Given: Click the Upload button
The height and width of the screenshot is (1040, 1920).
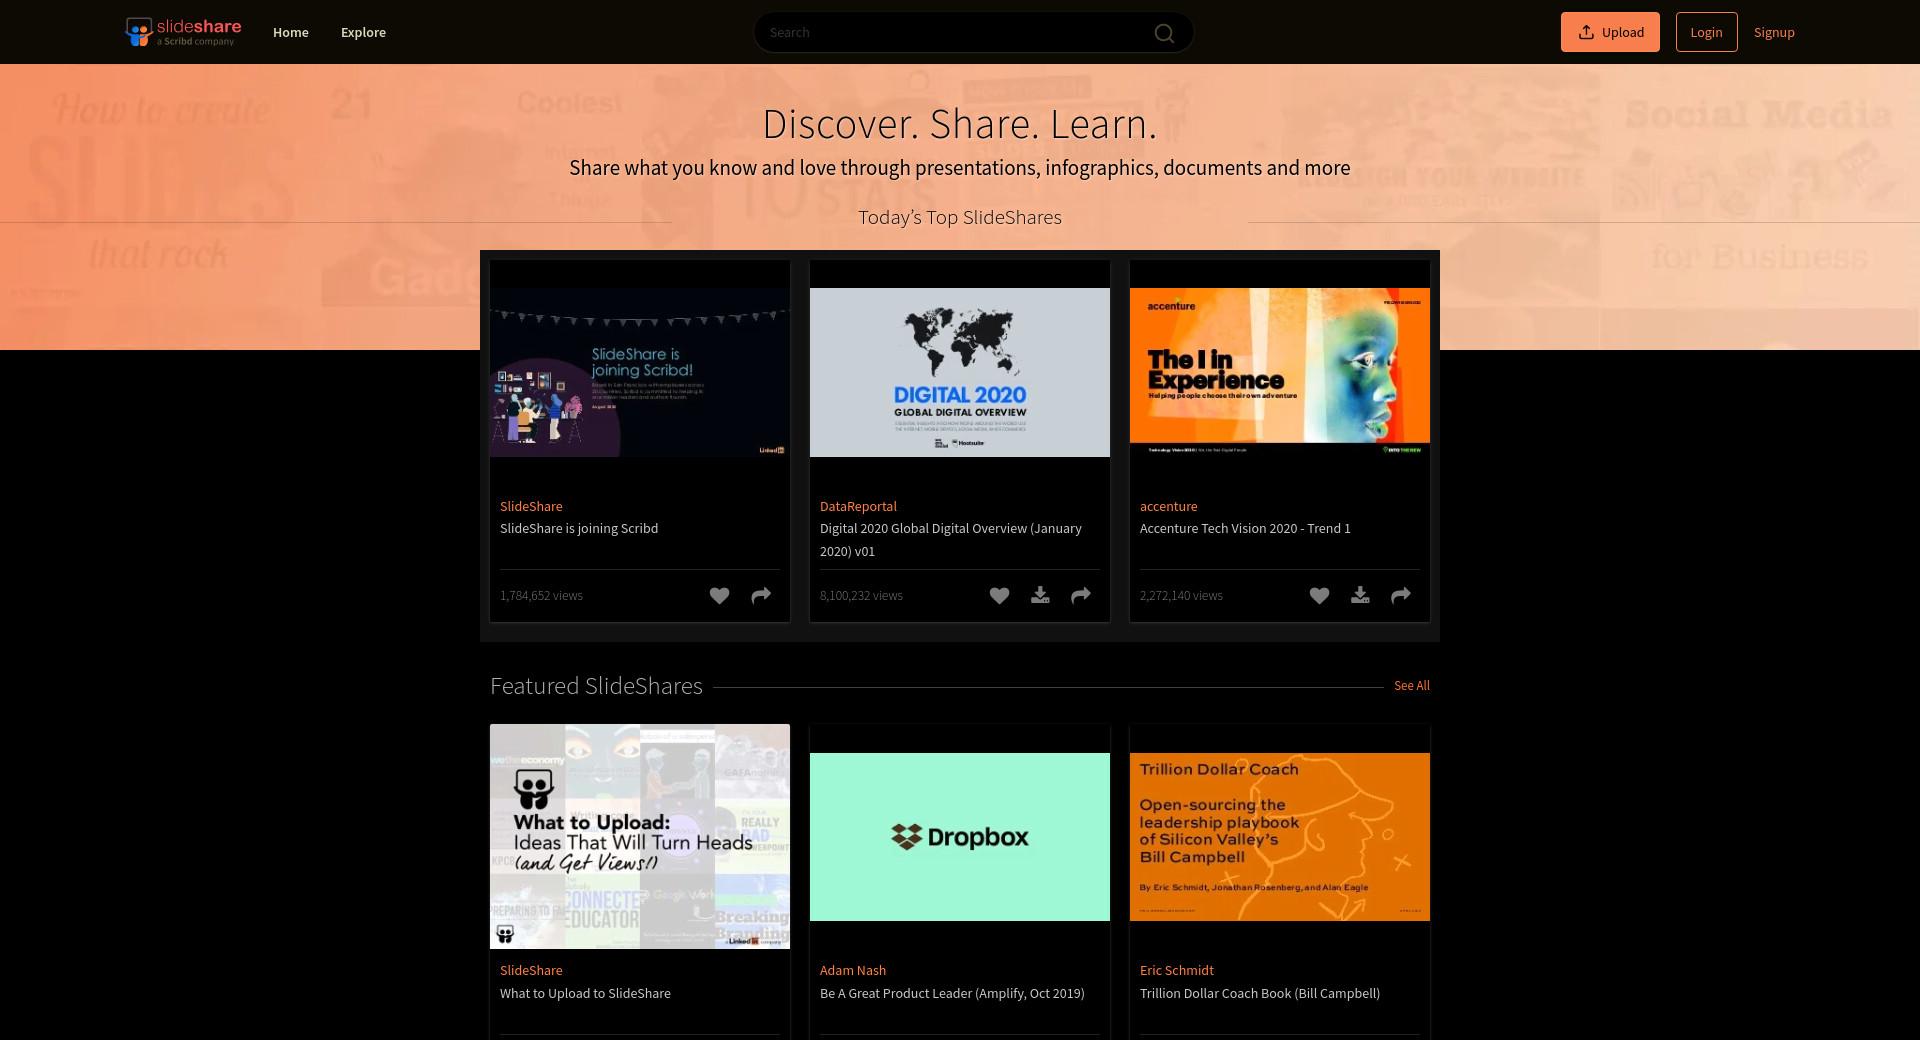Looking at the screenshot, I should coord(1610,32).
